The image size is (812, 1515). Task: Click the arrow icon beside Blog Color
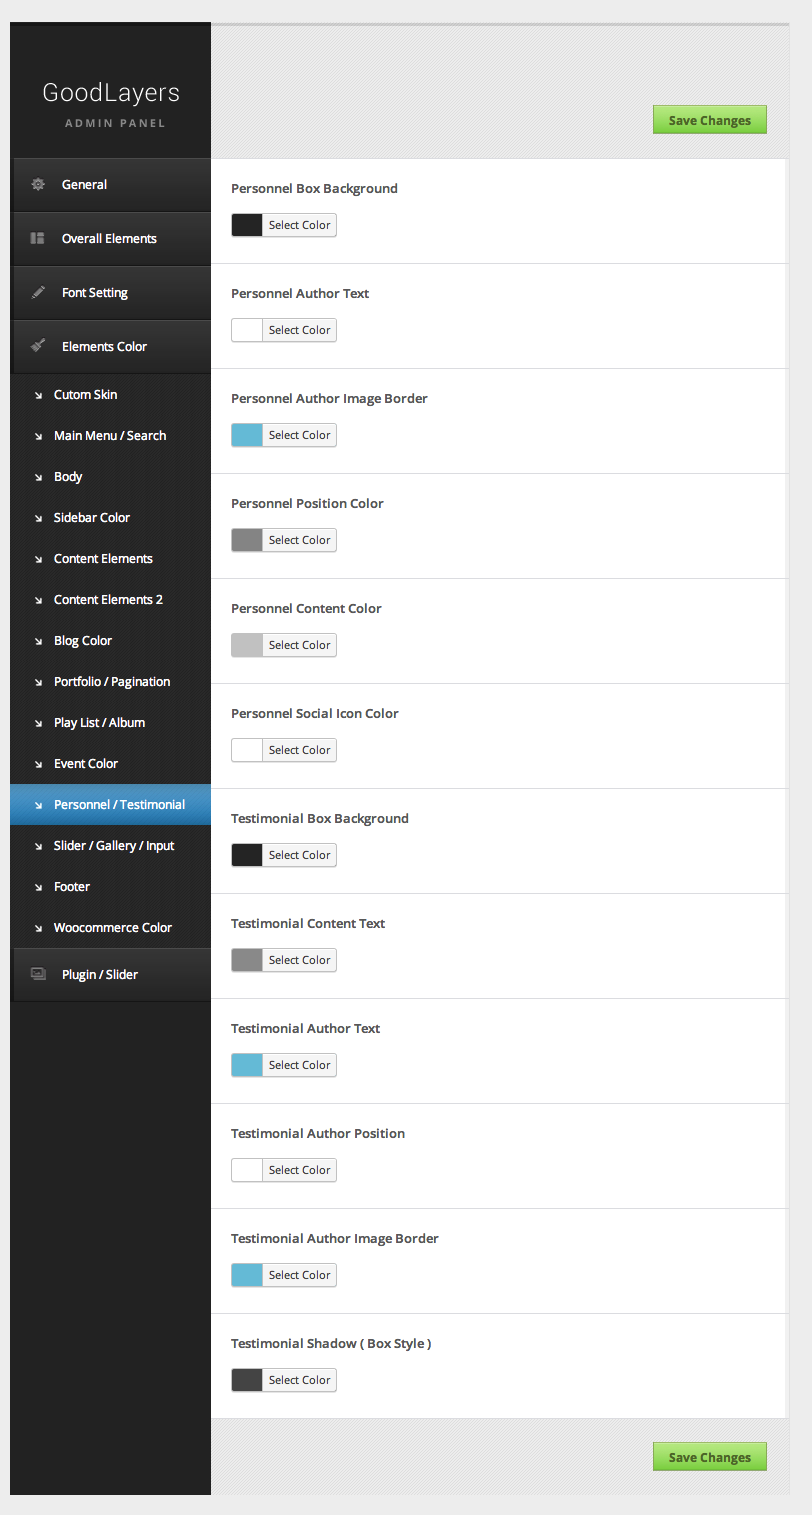[38, 641]
